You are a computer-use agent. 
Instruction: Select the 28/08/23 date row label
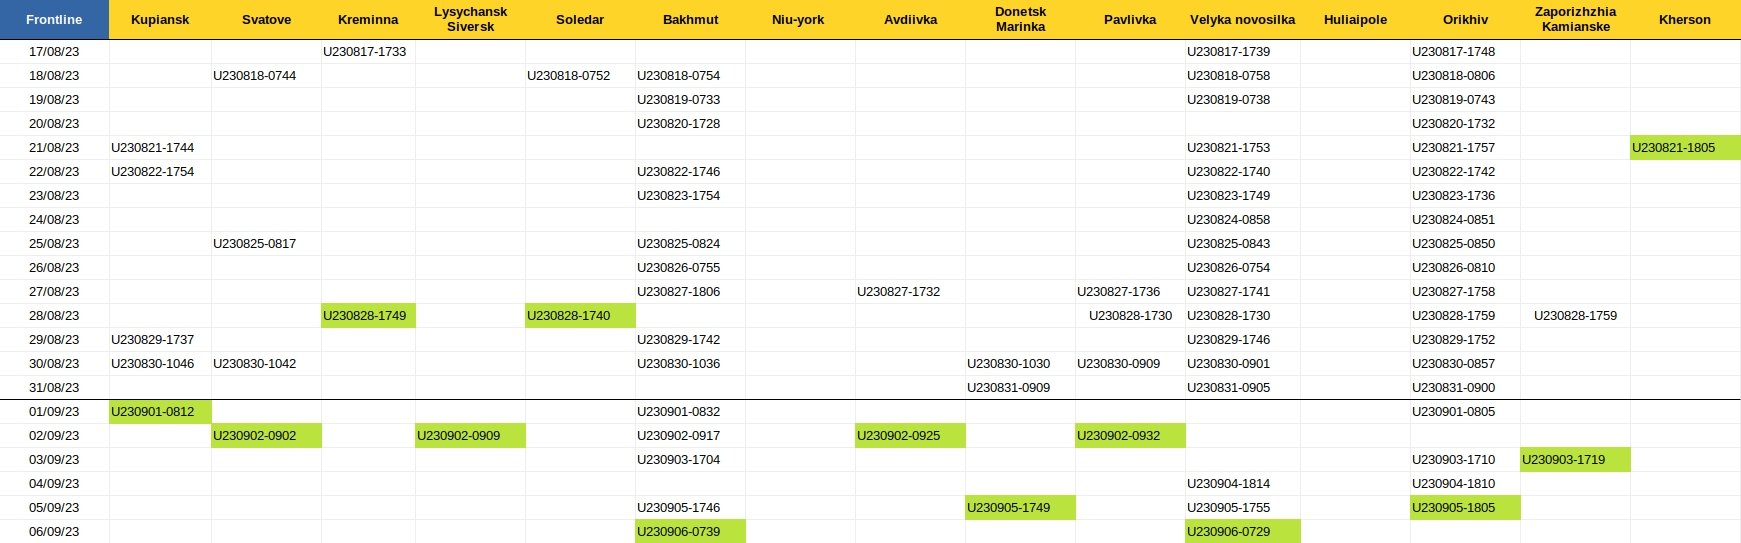click(x=54, y=316)
